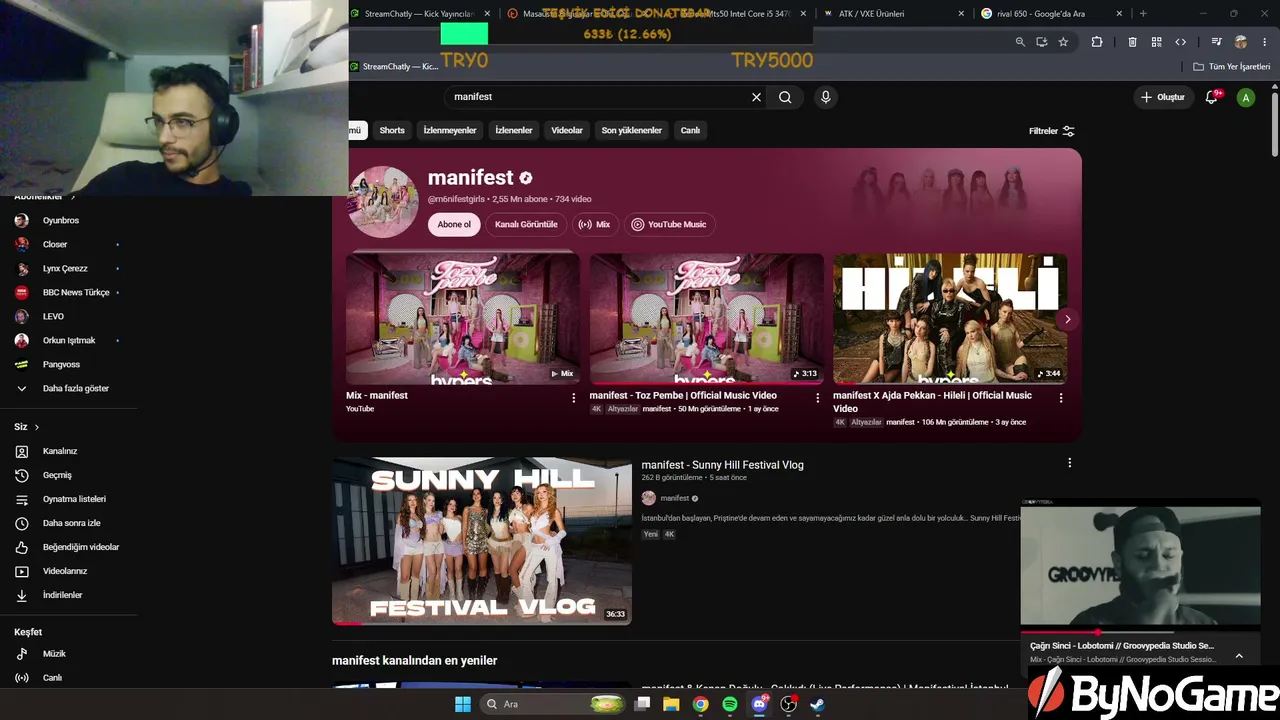Open the Filtreler filter menu
Viewport: 1280px width, 720px height.
tap(1052, 131)
